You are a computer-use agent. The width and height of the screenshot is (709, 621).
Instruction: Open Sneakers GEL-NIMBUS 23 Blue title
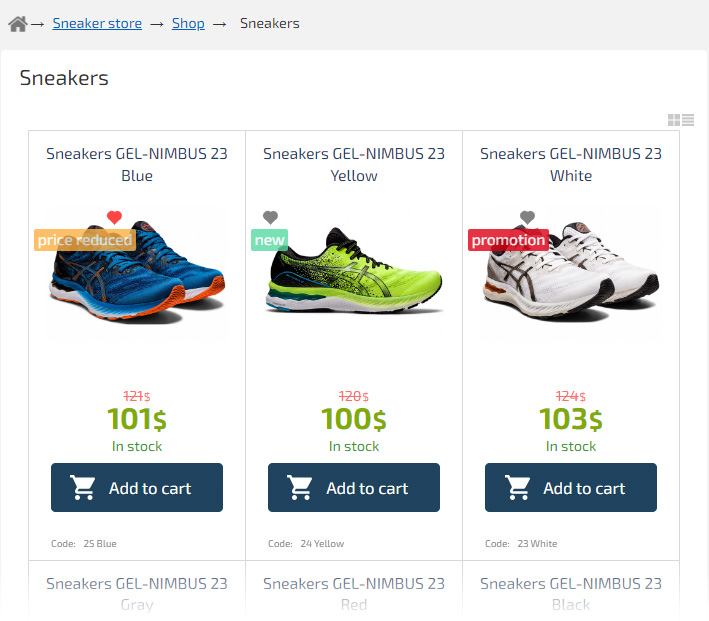(137, 164)
